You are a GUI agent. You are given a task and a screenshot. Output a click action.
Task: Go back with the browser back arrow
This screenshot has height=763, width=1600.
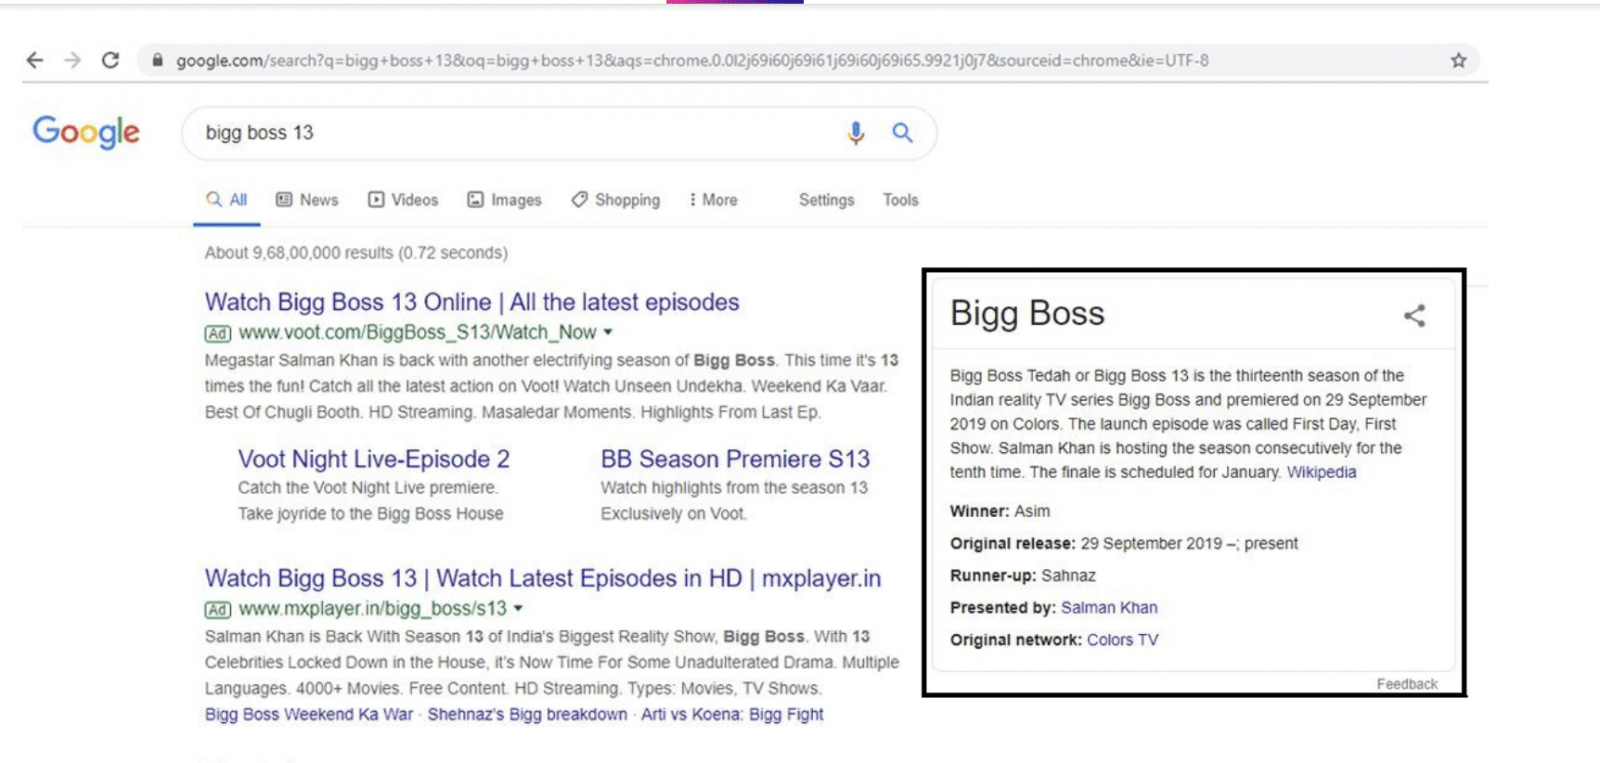pyautogui.click(x=35, y=60)
